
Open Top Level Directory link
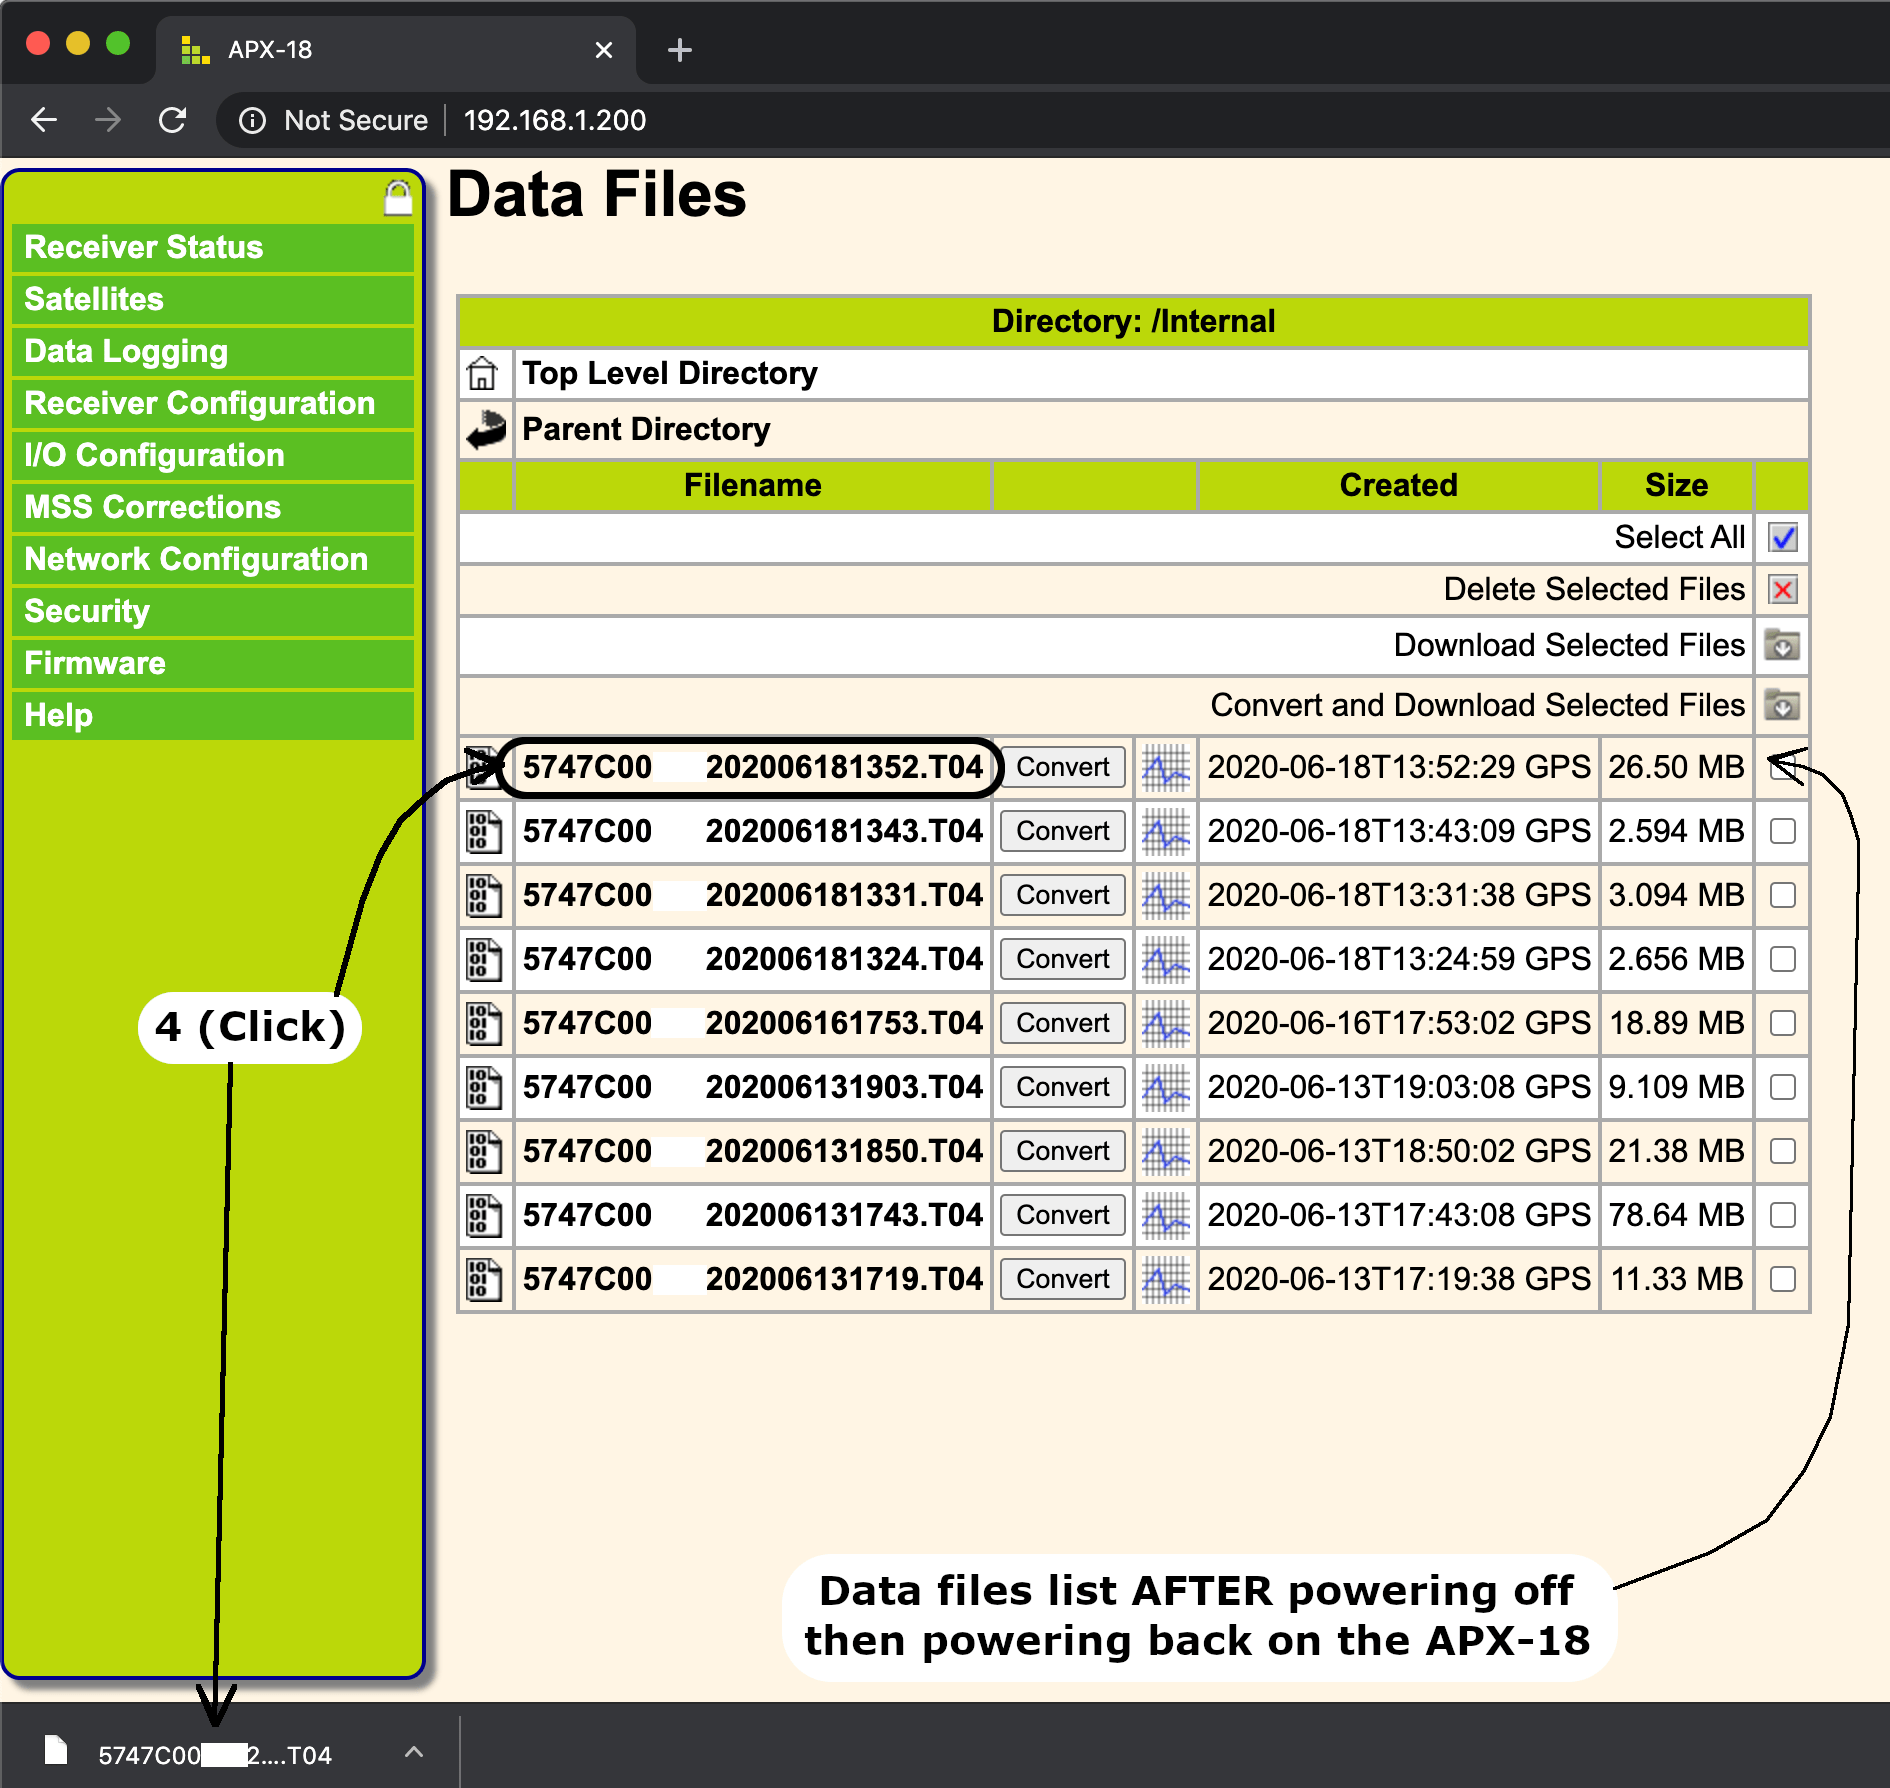670,374
